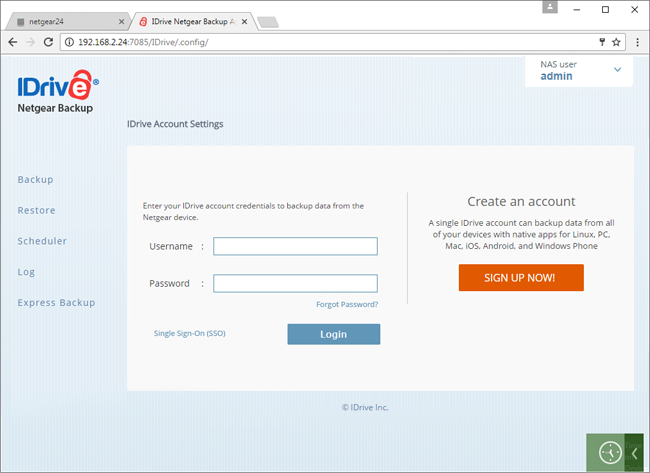Open the Chrome three-dot menu
This screenshot has width=650, height=473.
pyautogui.click(x=638, y=42)
